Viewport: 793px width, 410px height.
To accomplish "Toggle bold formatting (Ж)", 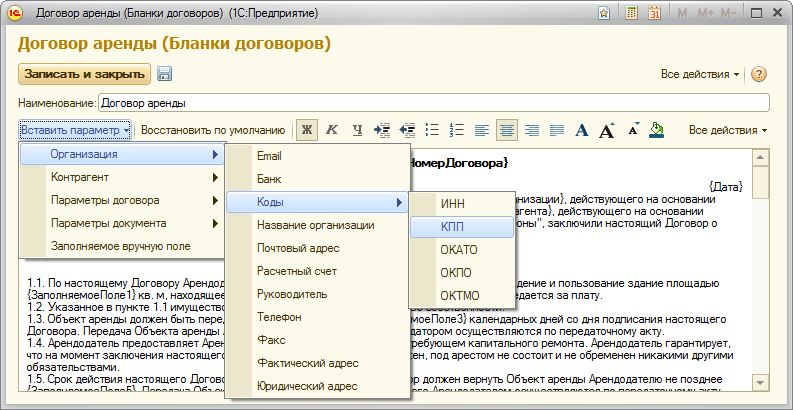I will point(307,130).
